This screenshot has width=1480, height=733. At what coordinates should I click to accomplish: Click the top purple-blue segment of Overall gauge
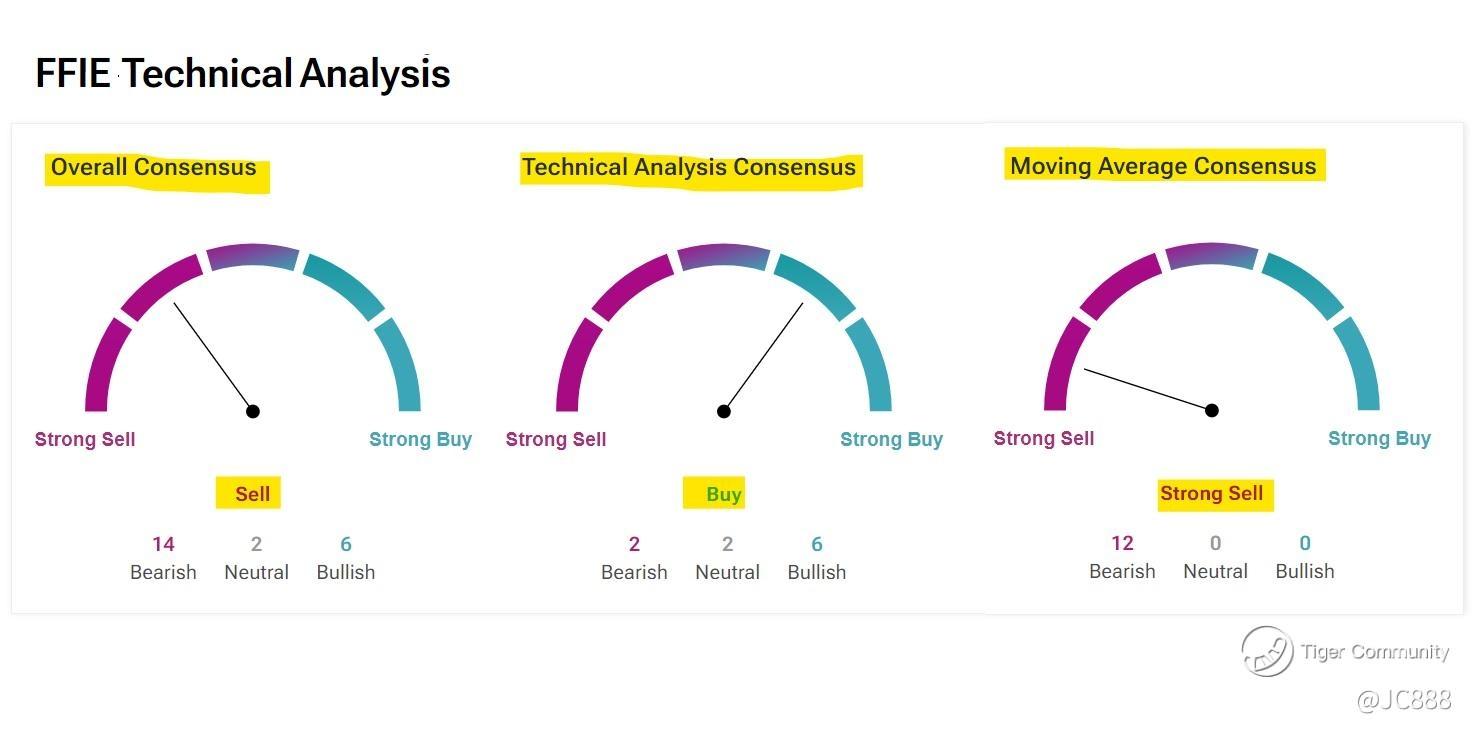[253, 257]
